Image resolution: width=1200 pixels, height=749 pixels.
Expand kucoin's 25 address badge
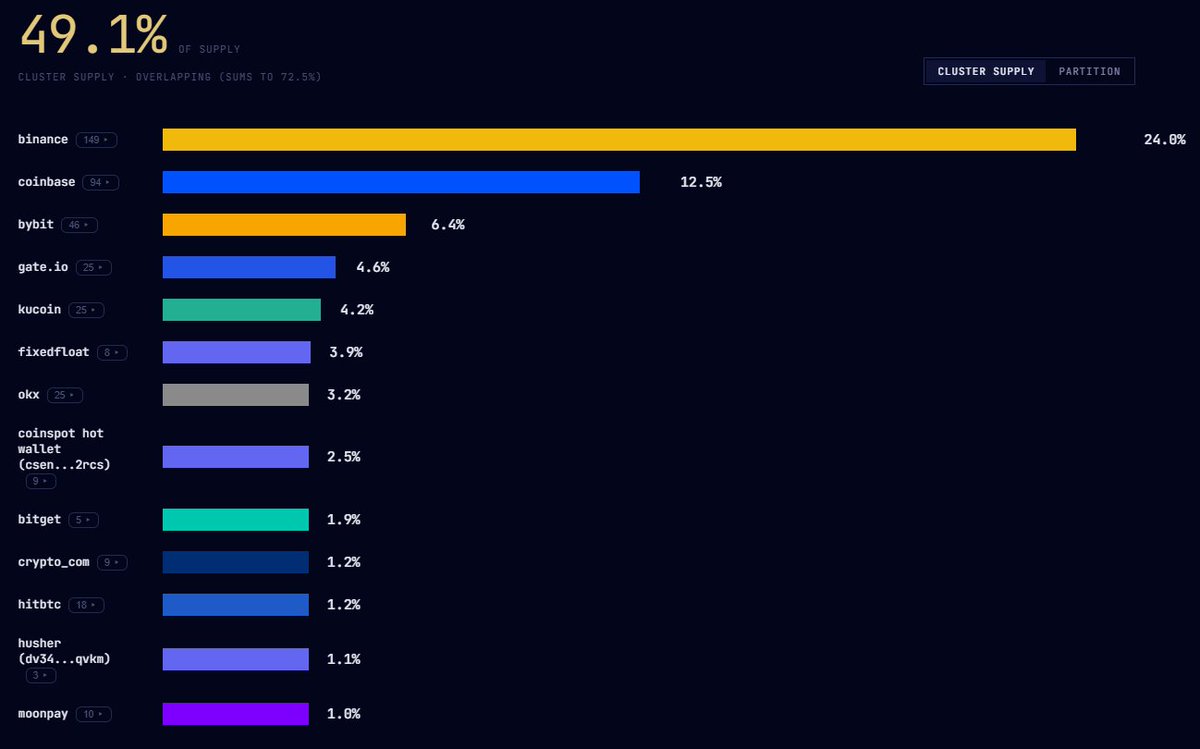[86, 310]
